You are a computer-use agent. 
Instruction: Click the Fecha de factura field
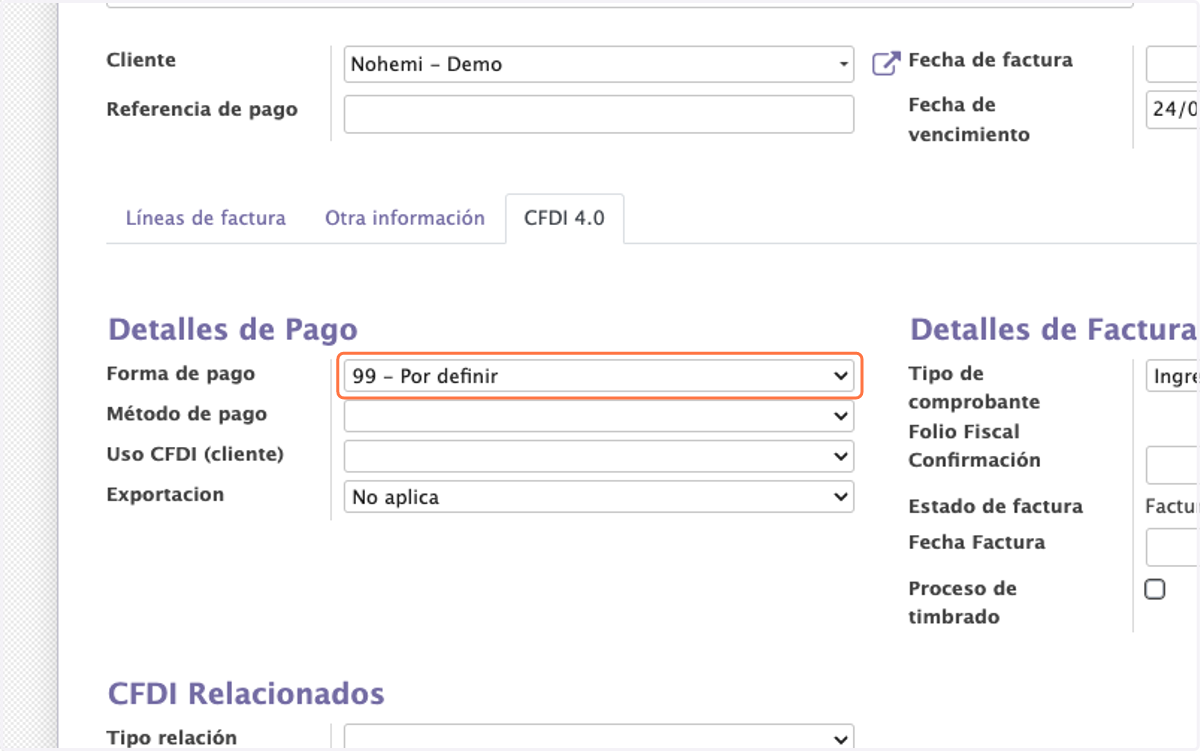coord(1172,64)
